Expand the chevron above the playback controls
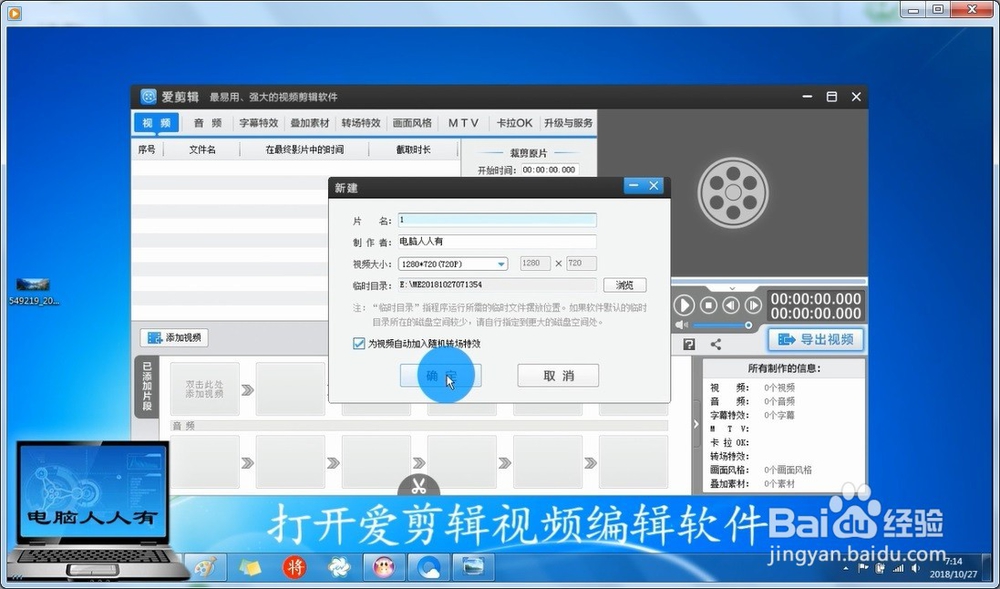The height and width of the screenshot is (589, 1000). 732,288
